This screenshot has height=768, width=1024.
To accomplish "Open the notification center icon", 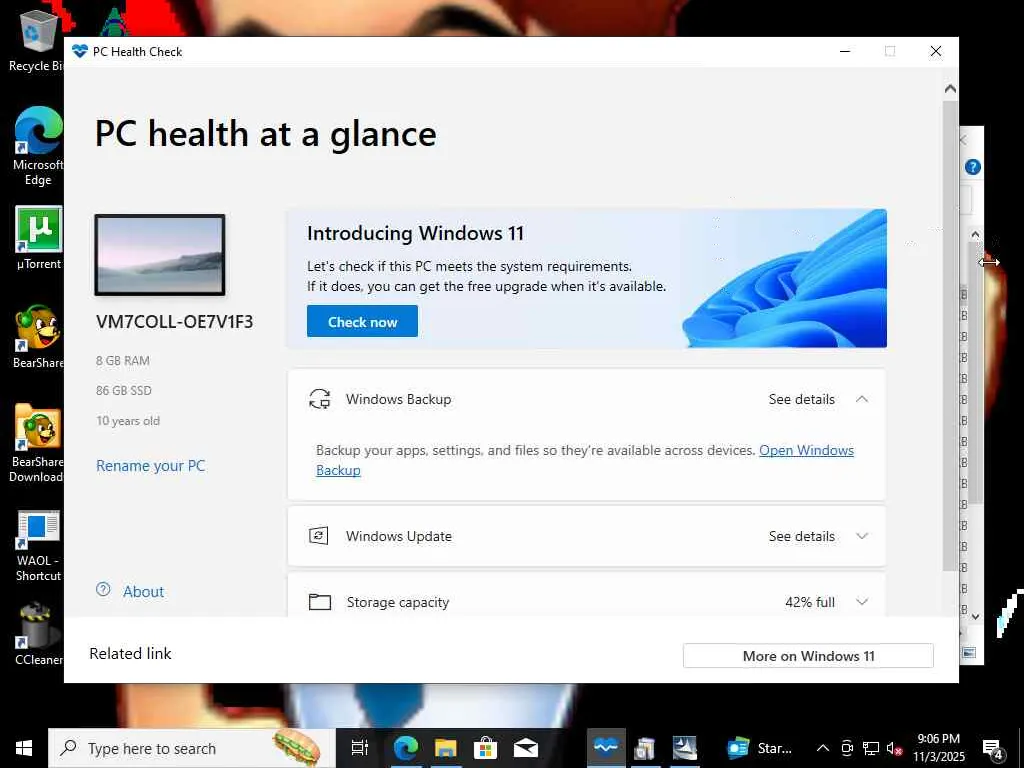I will click(993, 748).
